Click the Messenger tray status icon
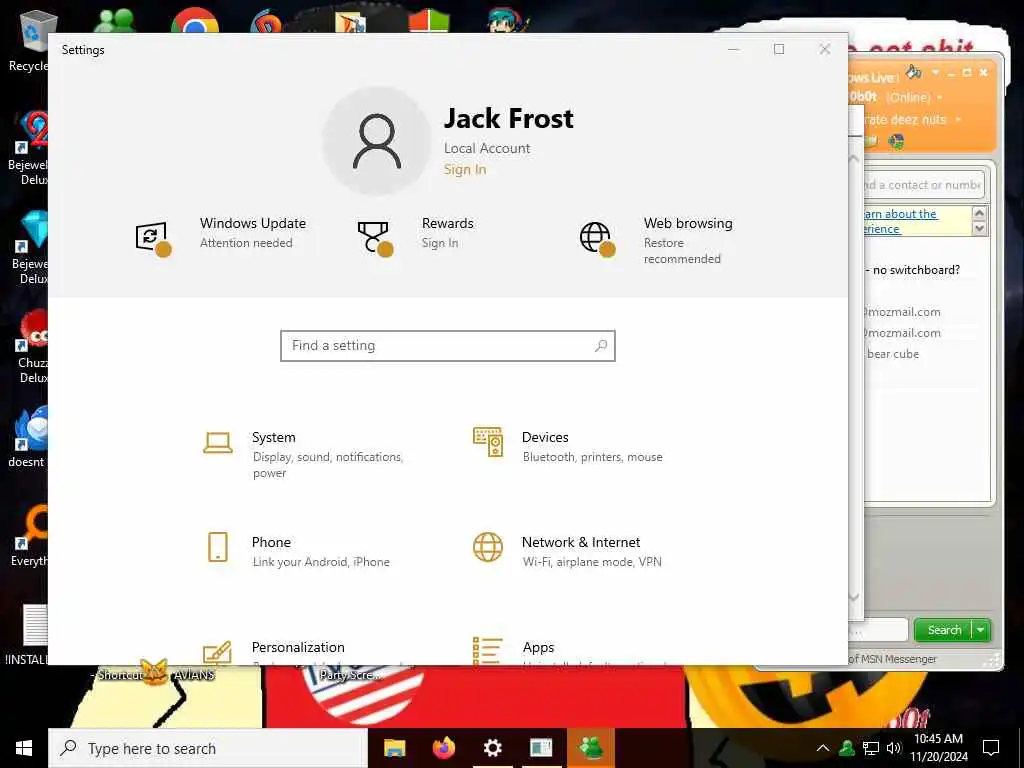Viewport: 1024px width, 768px height. coord(847,748)
